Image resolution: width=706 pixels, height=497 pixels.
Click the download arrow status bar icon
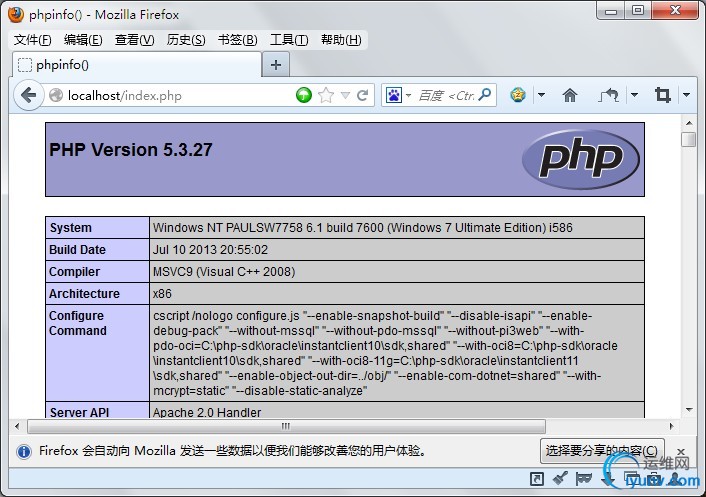608,479
